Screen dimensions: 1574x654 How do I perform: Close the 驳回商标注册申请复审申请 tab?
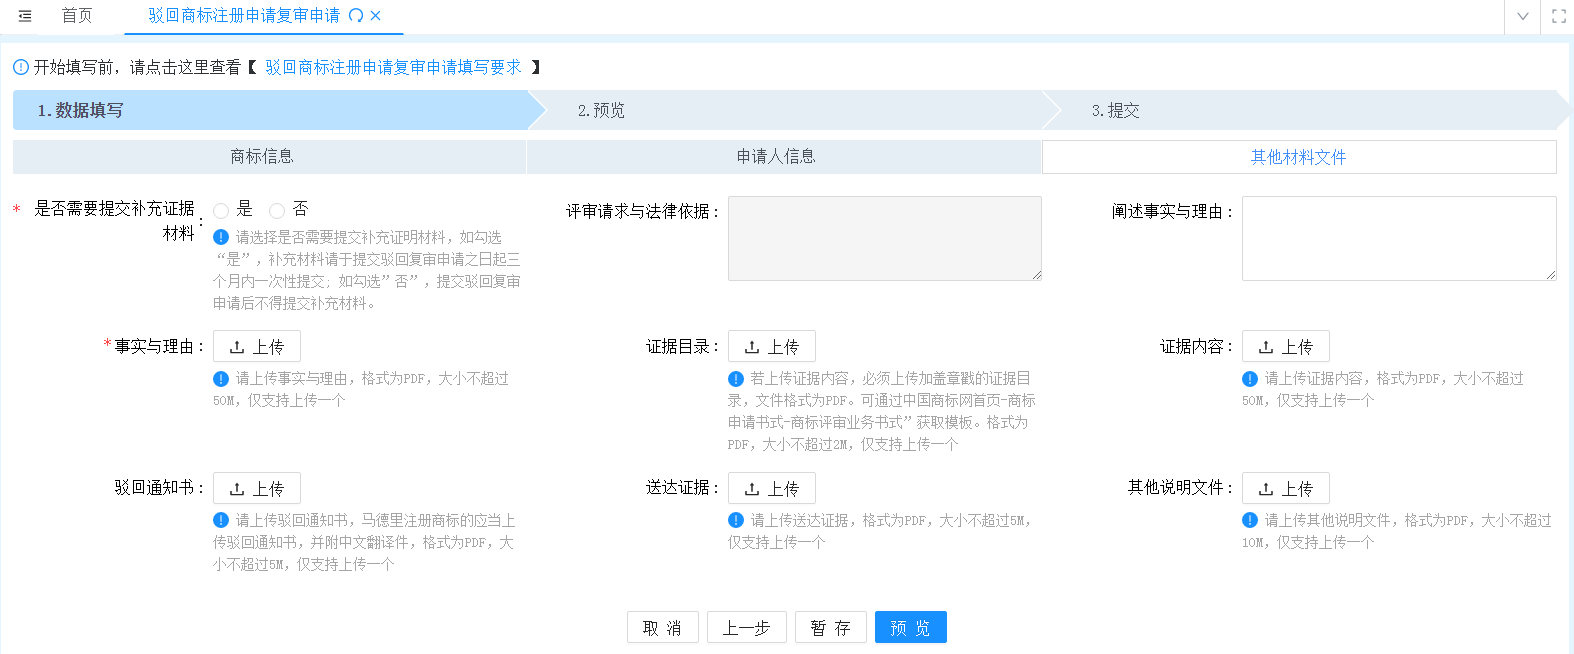tap(375, 16)
